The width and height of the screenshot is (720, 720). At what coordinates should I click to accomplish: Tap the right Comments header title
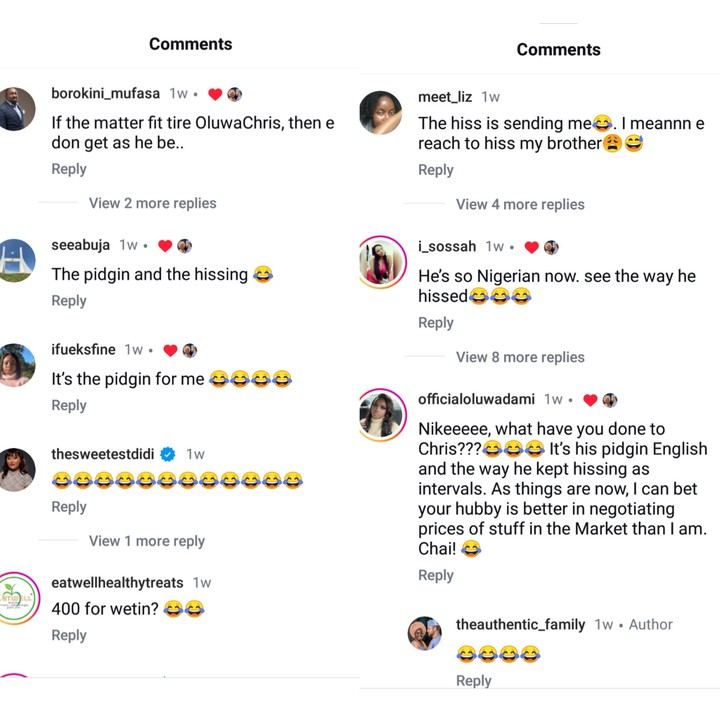[558, 49]
